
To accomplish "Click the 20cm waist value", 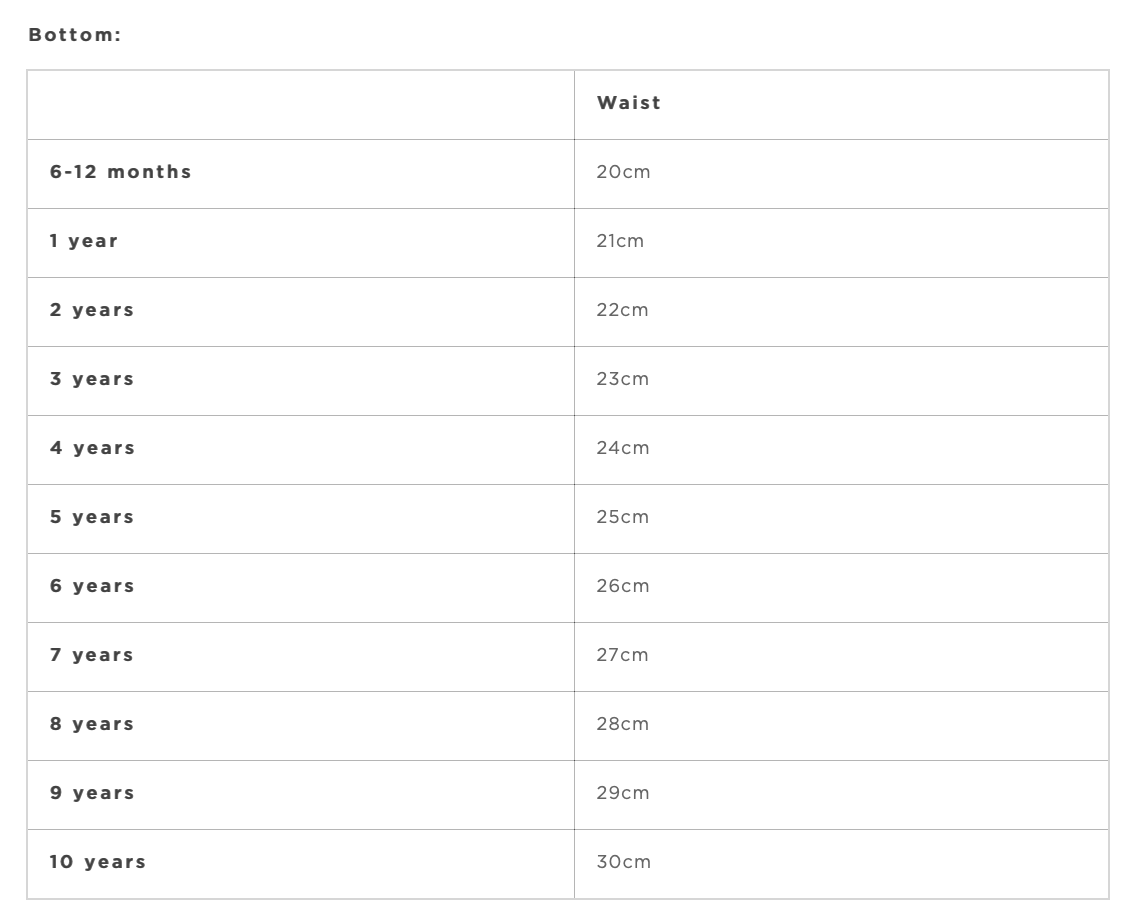I will coord(623,172).
